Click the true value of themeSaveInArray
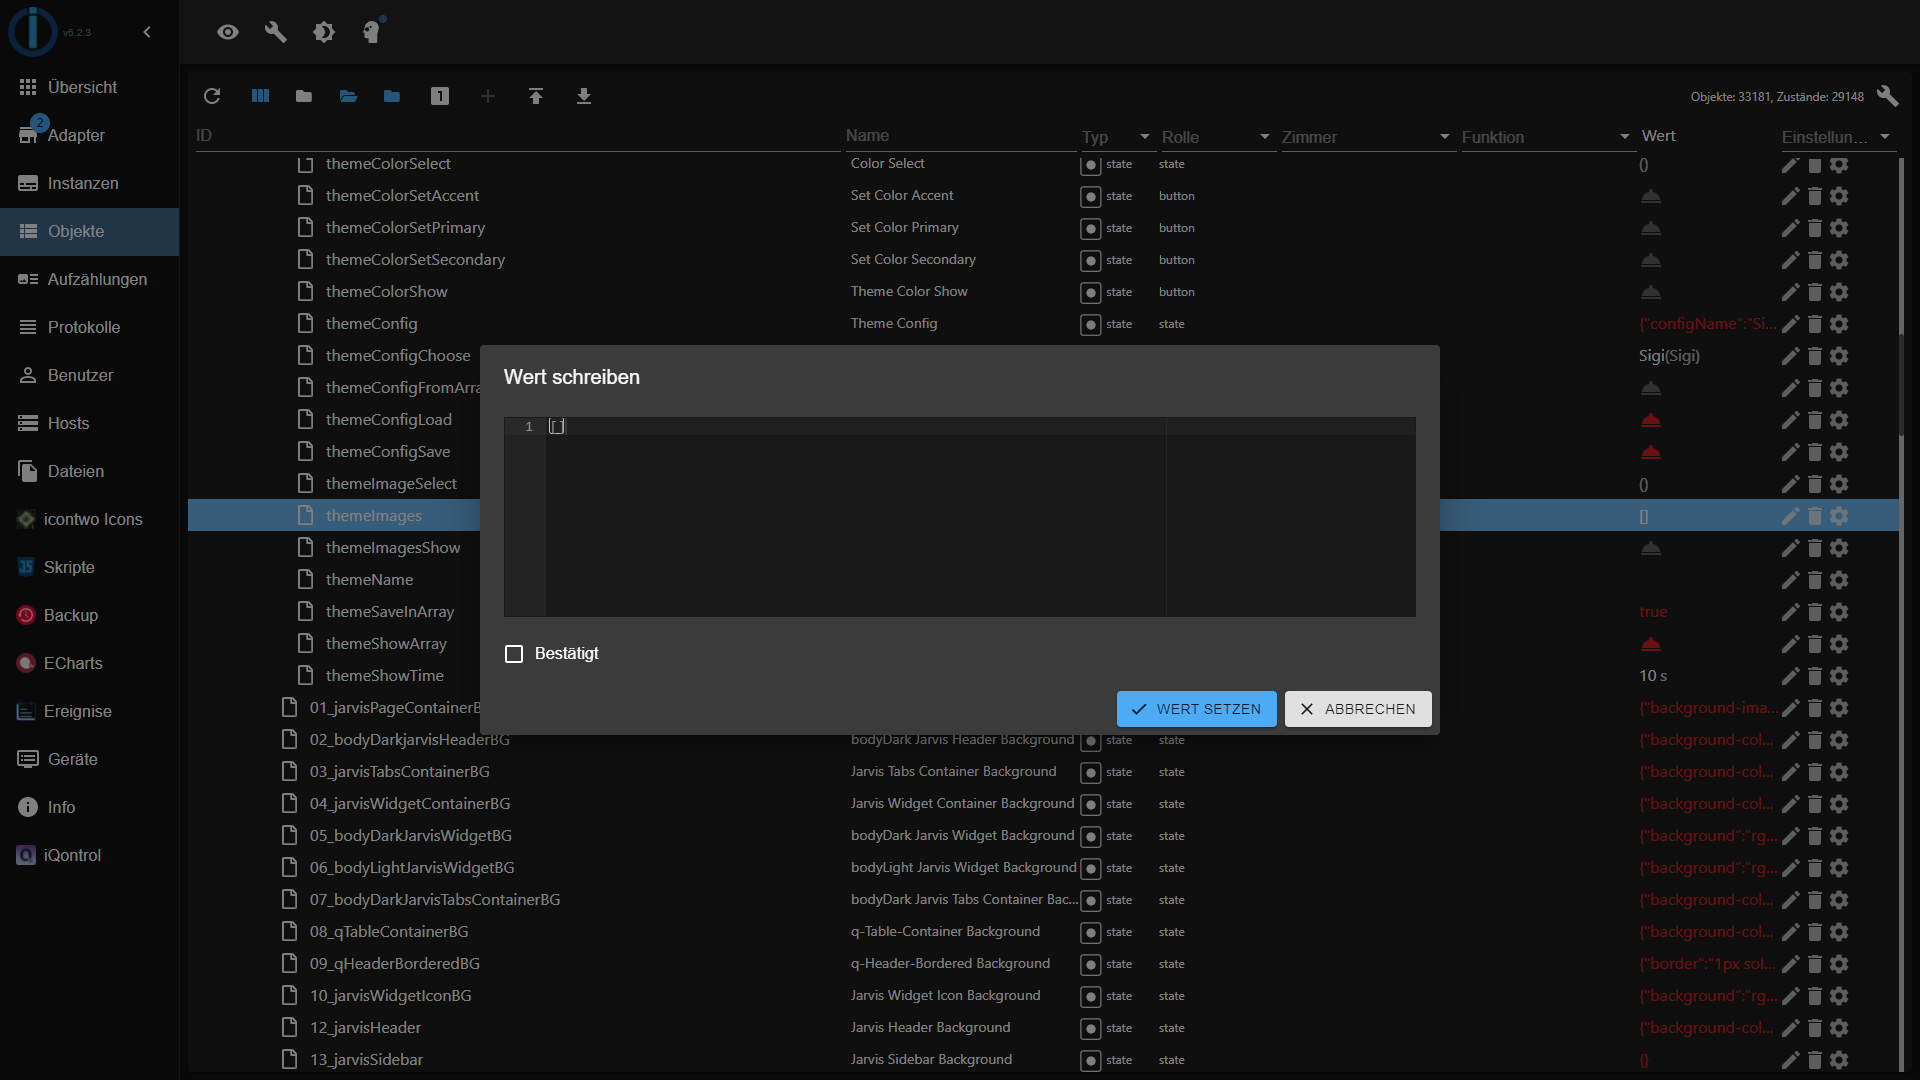This screenshot has width=1920, height=1080. pos(1653,612)
